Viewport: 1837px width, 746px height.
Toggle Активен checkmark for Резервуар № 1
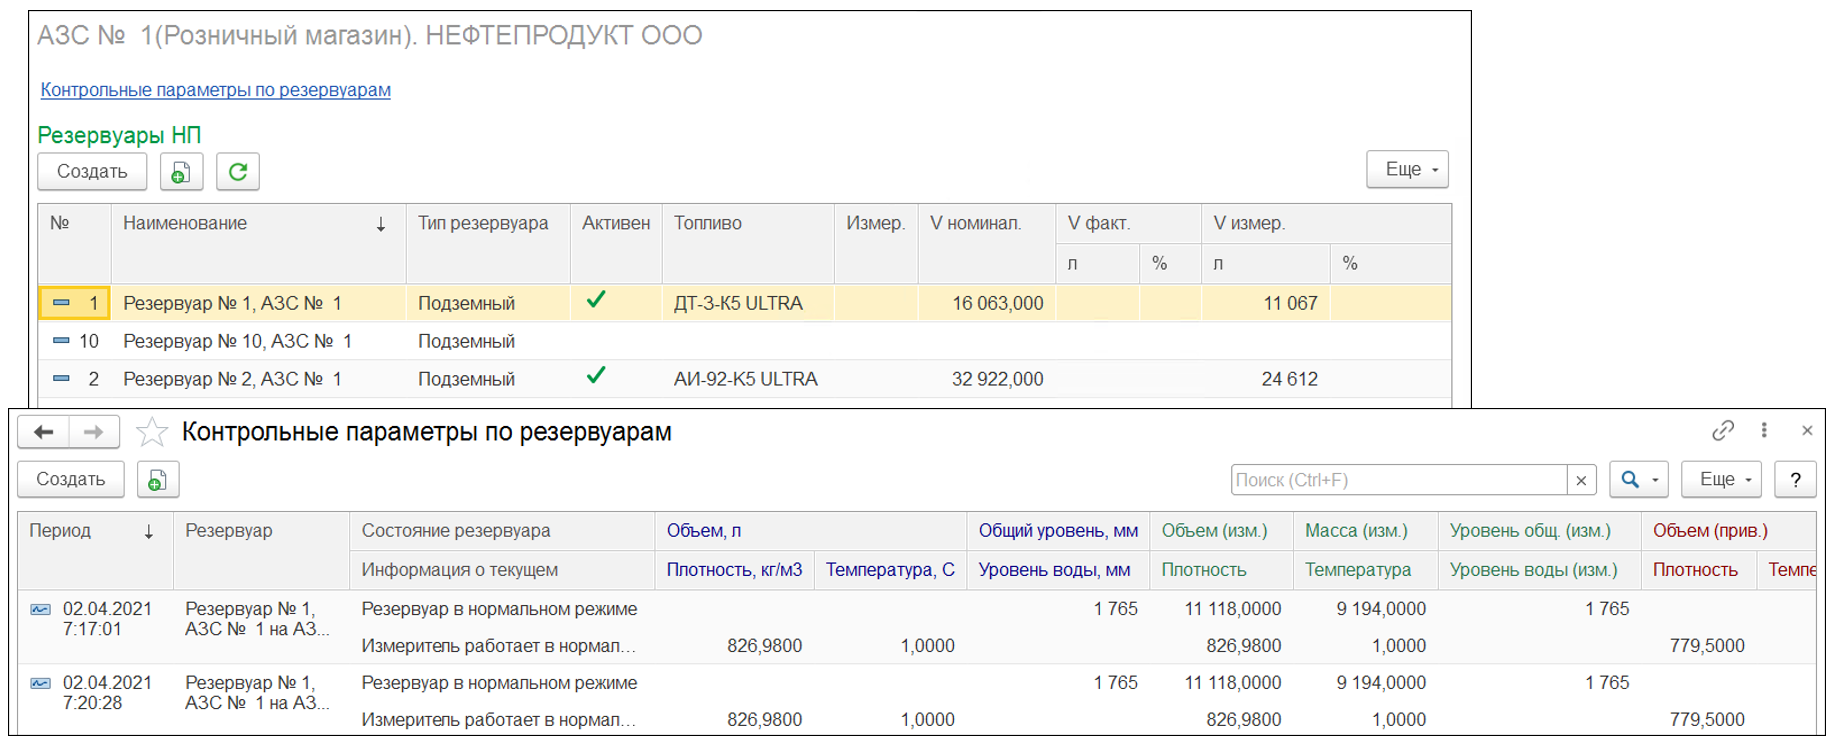596,301
